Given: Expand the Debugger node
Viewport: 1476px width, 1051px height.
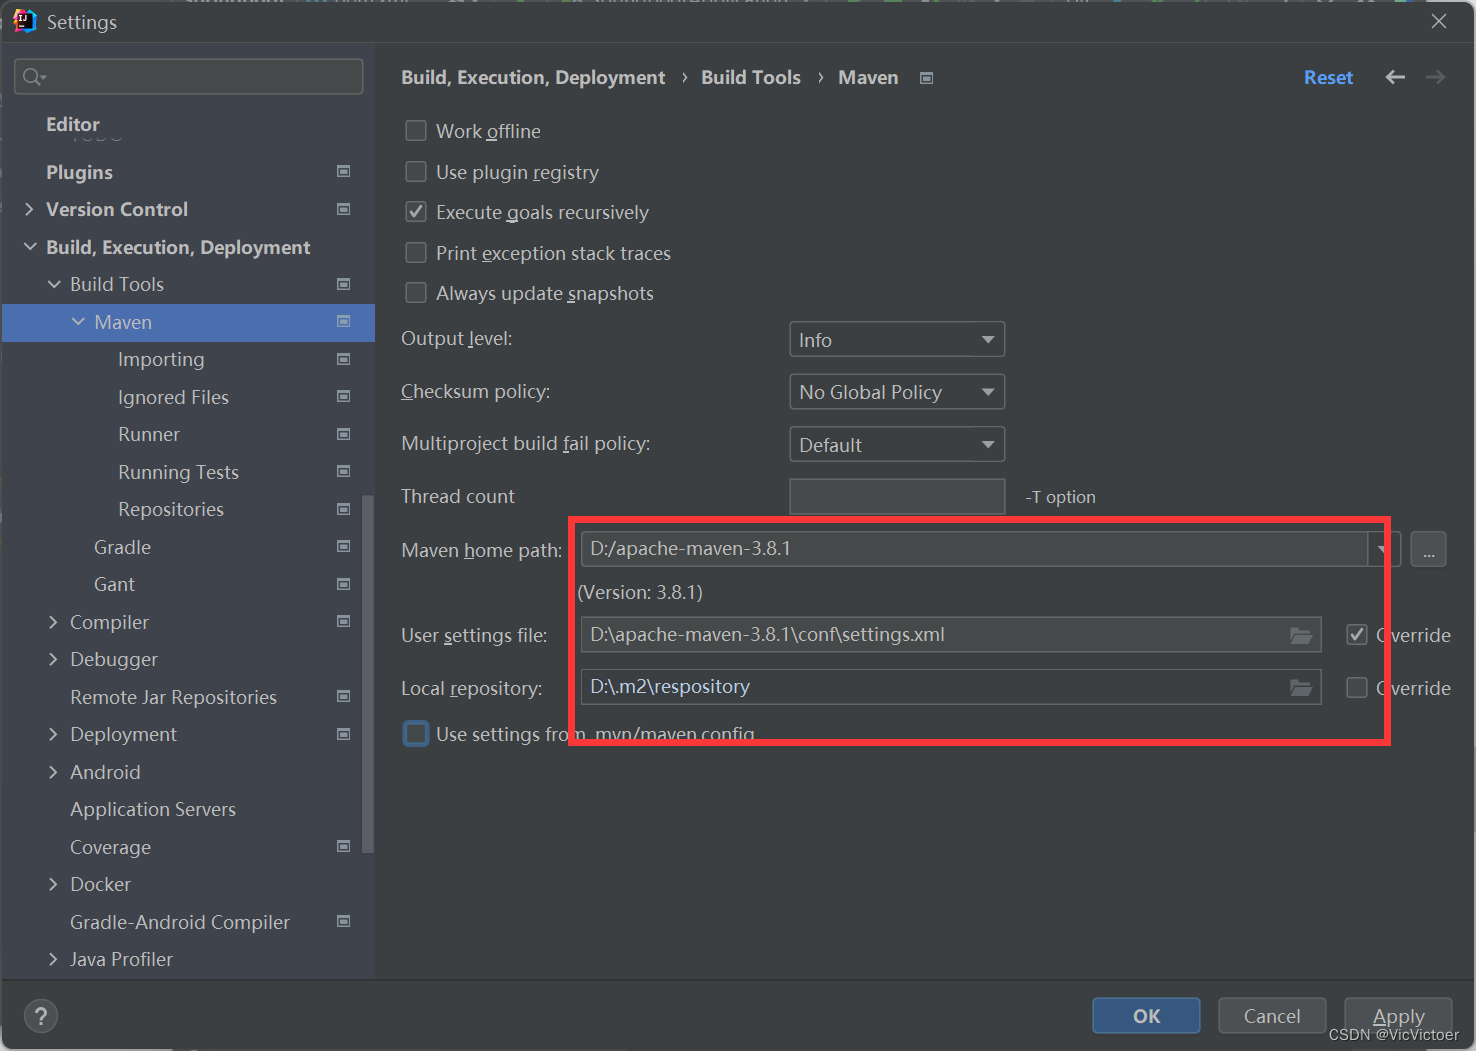Looking at the screenshot, I should click(x=54, y=659).
